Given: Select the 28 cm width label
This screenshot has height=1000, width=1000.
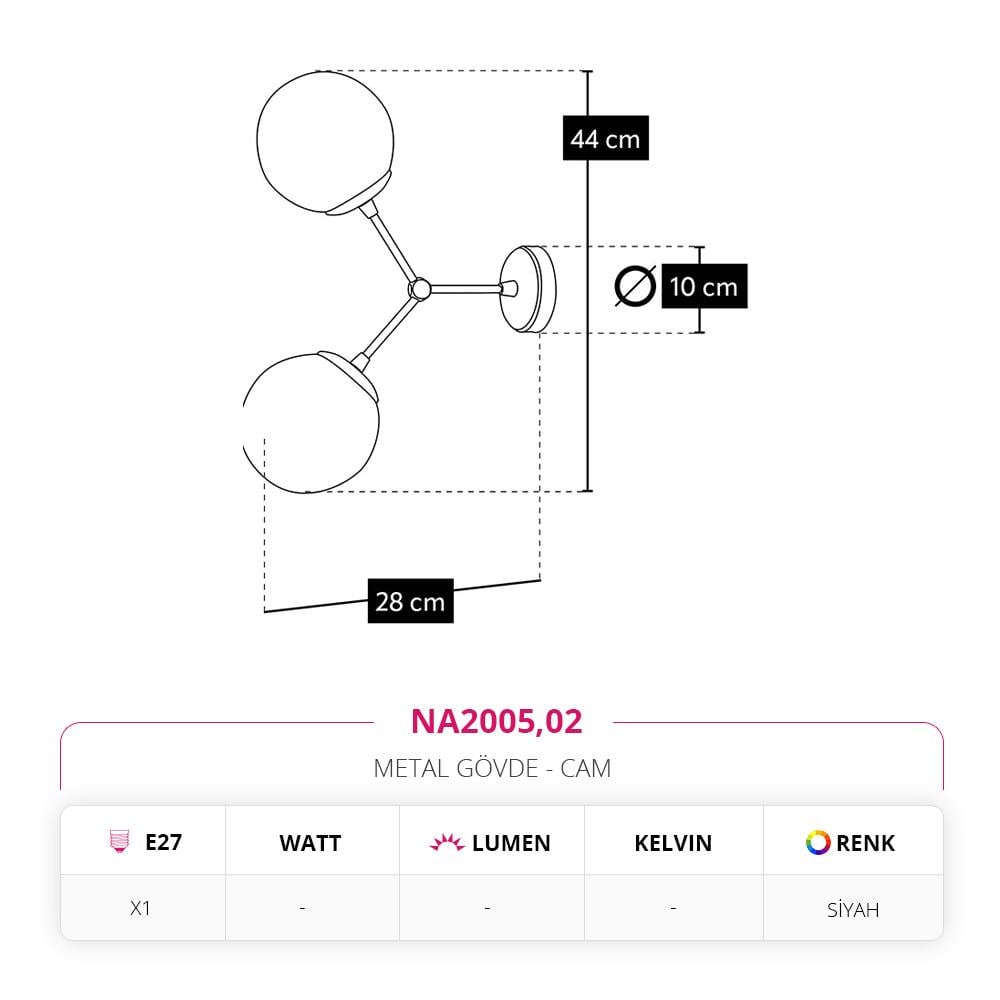Looking at the screenshot, I should pos(411,601).
